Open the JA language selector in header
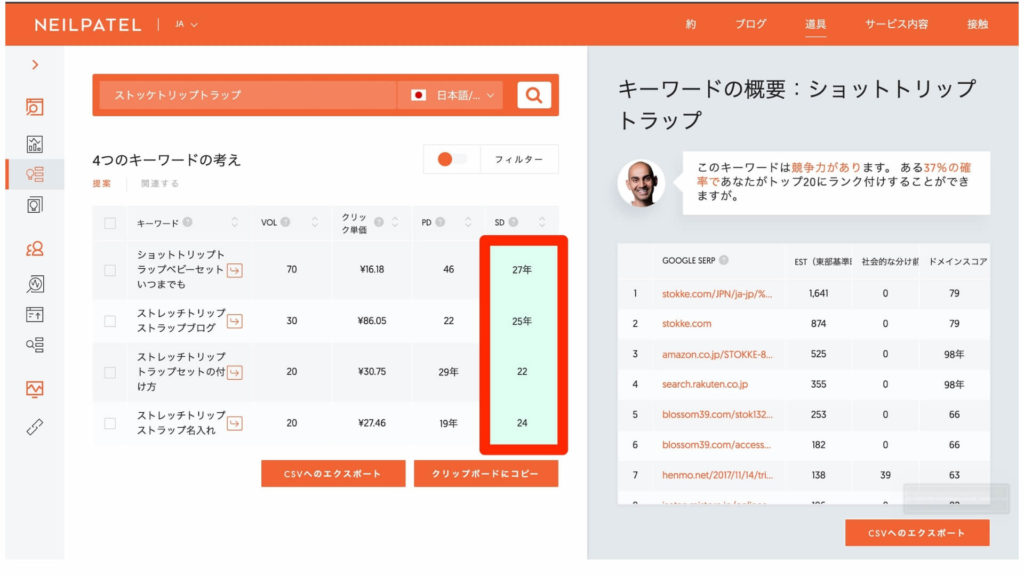The image size is (1024, 576). pyautogui.click(x=186, y=24)
